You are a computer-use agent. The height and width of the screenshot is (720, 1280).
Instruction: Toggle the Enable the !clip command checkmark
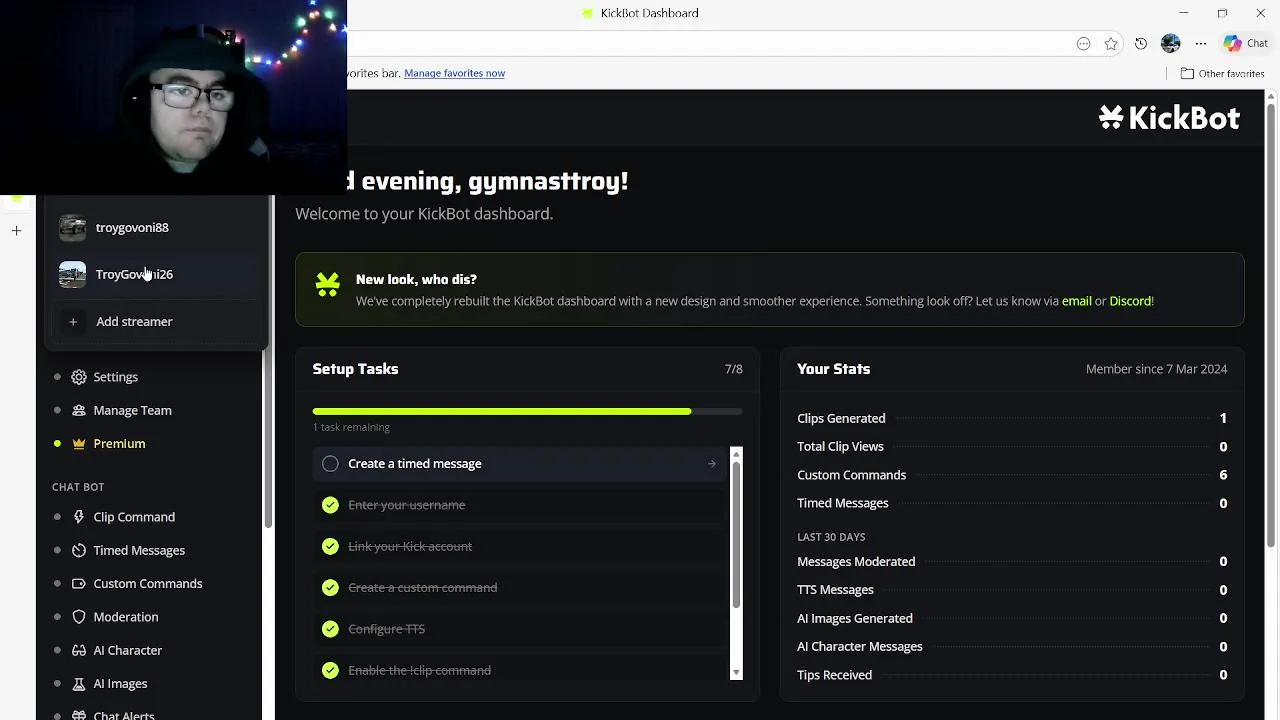point(330,670)
